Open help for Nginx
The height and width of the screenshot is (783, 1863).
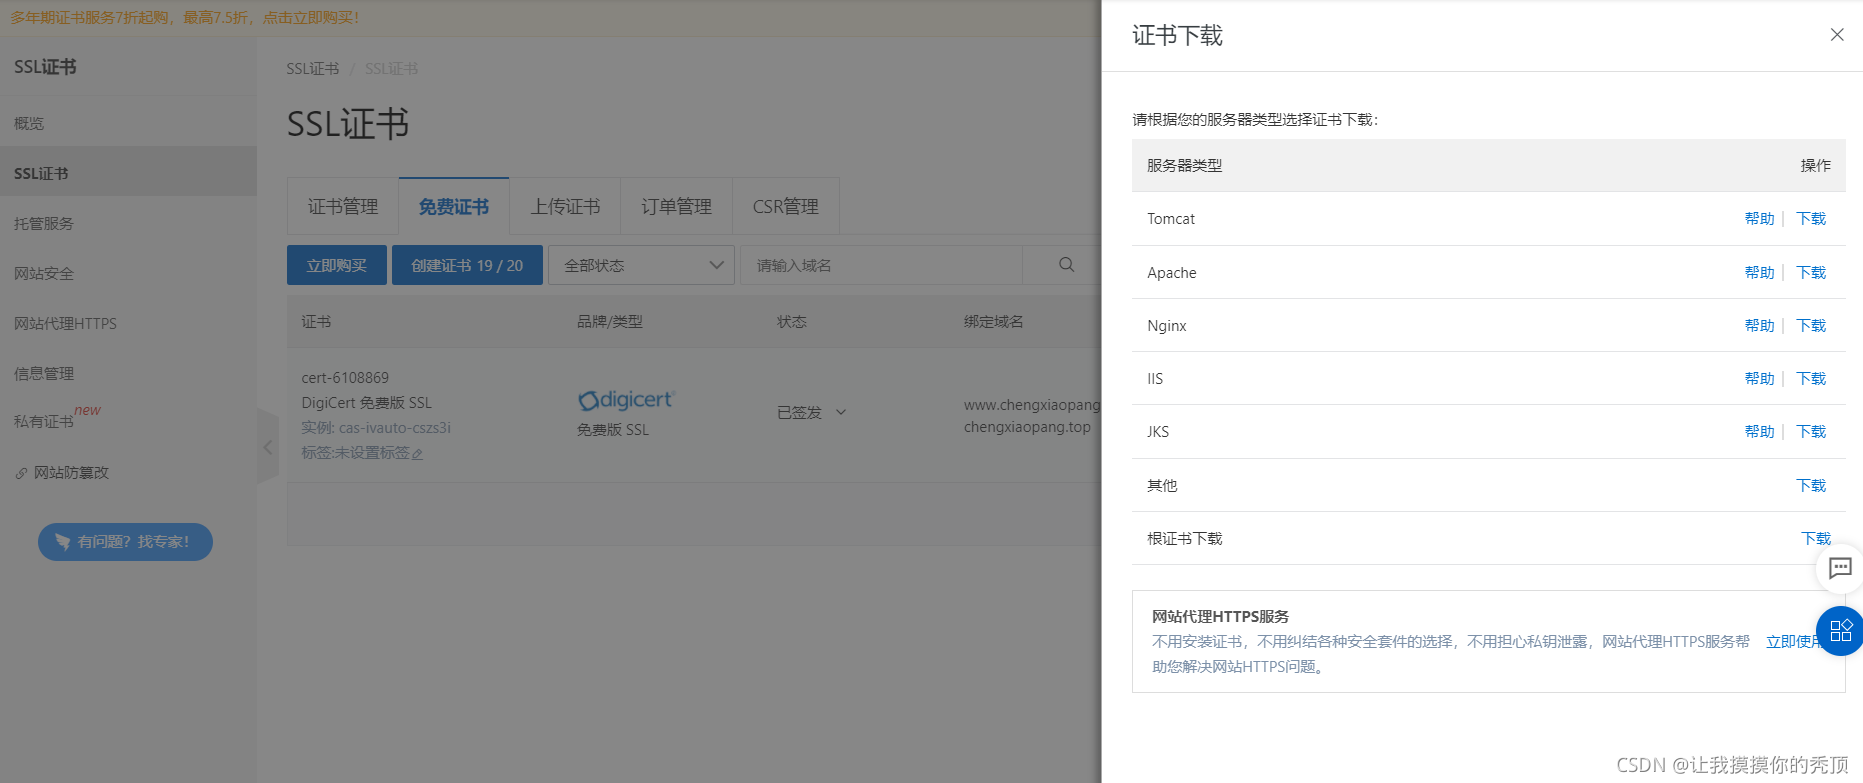click(1759, 326)
